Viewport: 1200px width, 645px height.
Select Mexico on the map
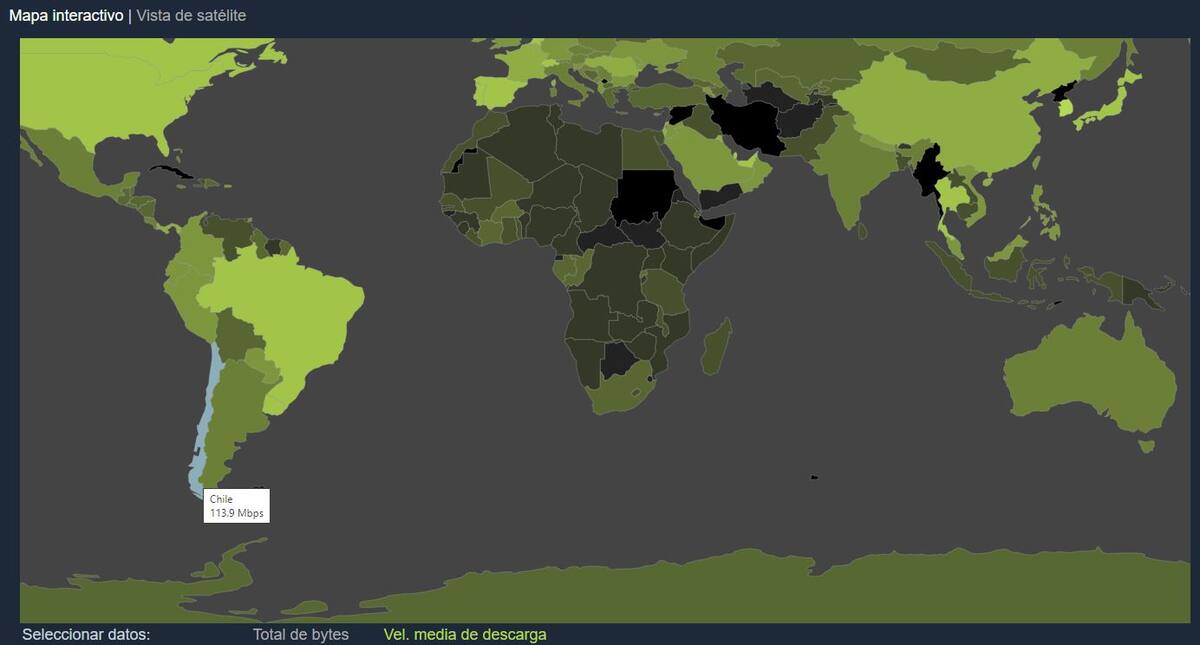pyautogui.click(x=75, y=165)
